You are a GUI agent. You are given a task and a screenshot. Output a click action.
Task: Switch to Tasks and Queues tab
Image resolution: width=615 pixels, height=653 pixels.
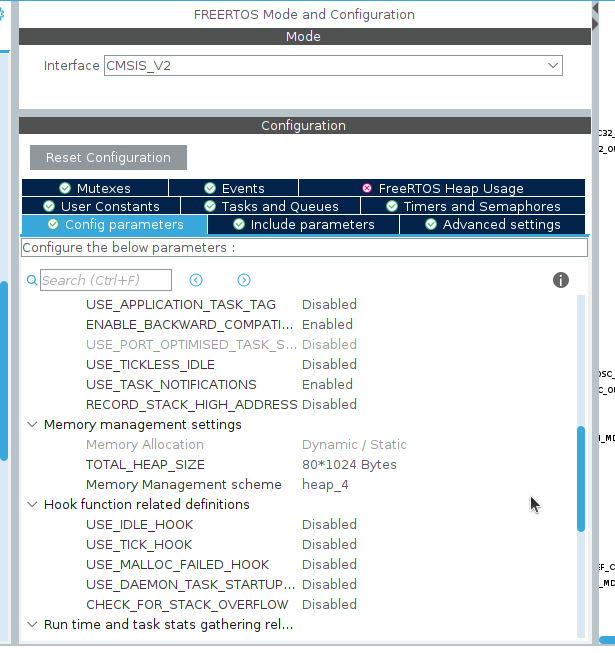[271, 206]
